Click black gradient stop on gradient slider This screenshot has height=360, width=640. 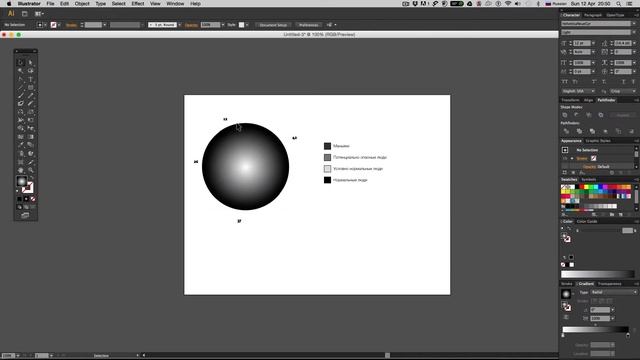tap(628, 335)
